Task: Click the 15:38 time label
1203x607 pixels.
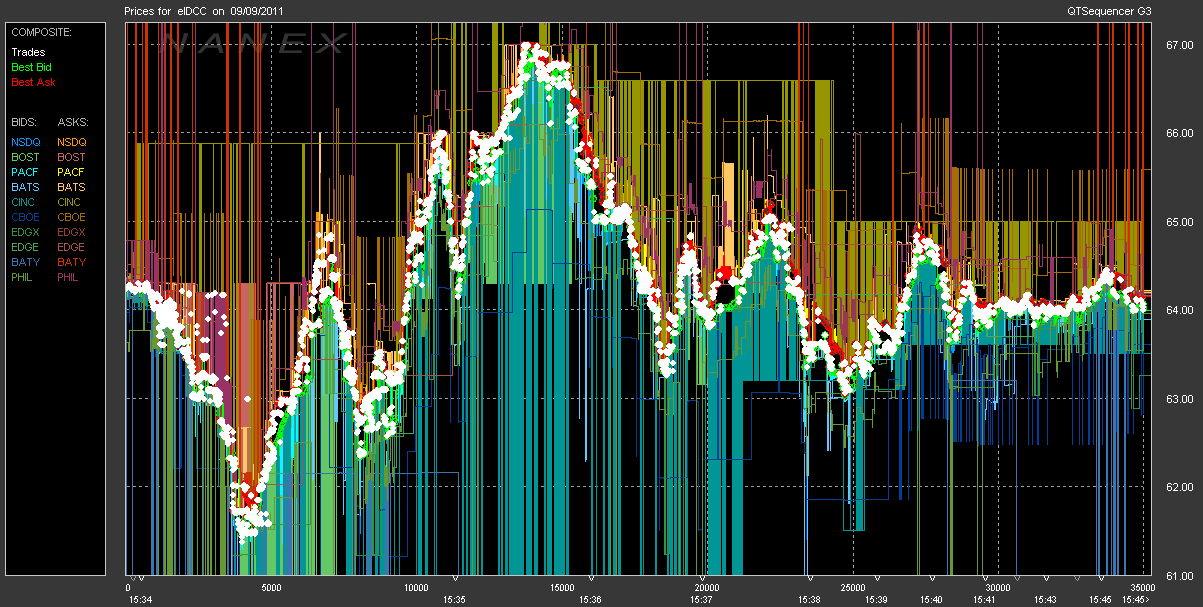Action: [x=809, y=600]
